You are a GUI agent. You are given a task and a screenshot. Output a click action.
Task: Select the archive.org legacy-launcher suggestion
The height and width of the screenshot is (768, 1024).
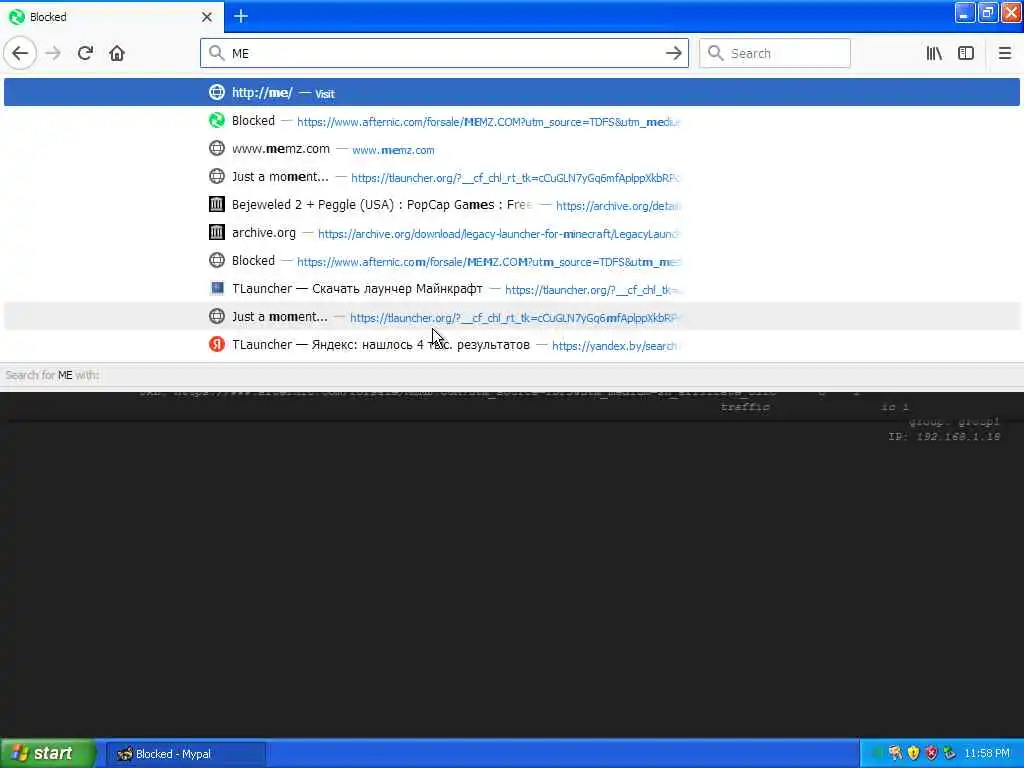511,233
